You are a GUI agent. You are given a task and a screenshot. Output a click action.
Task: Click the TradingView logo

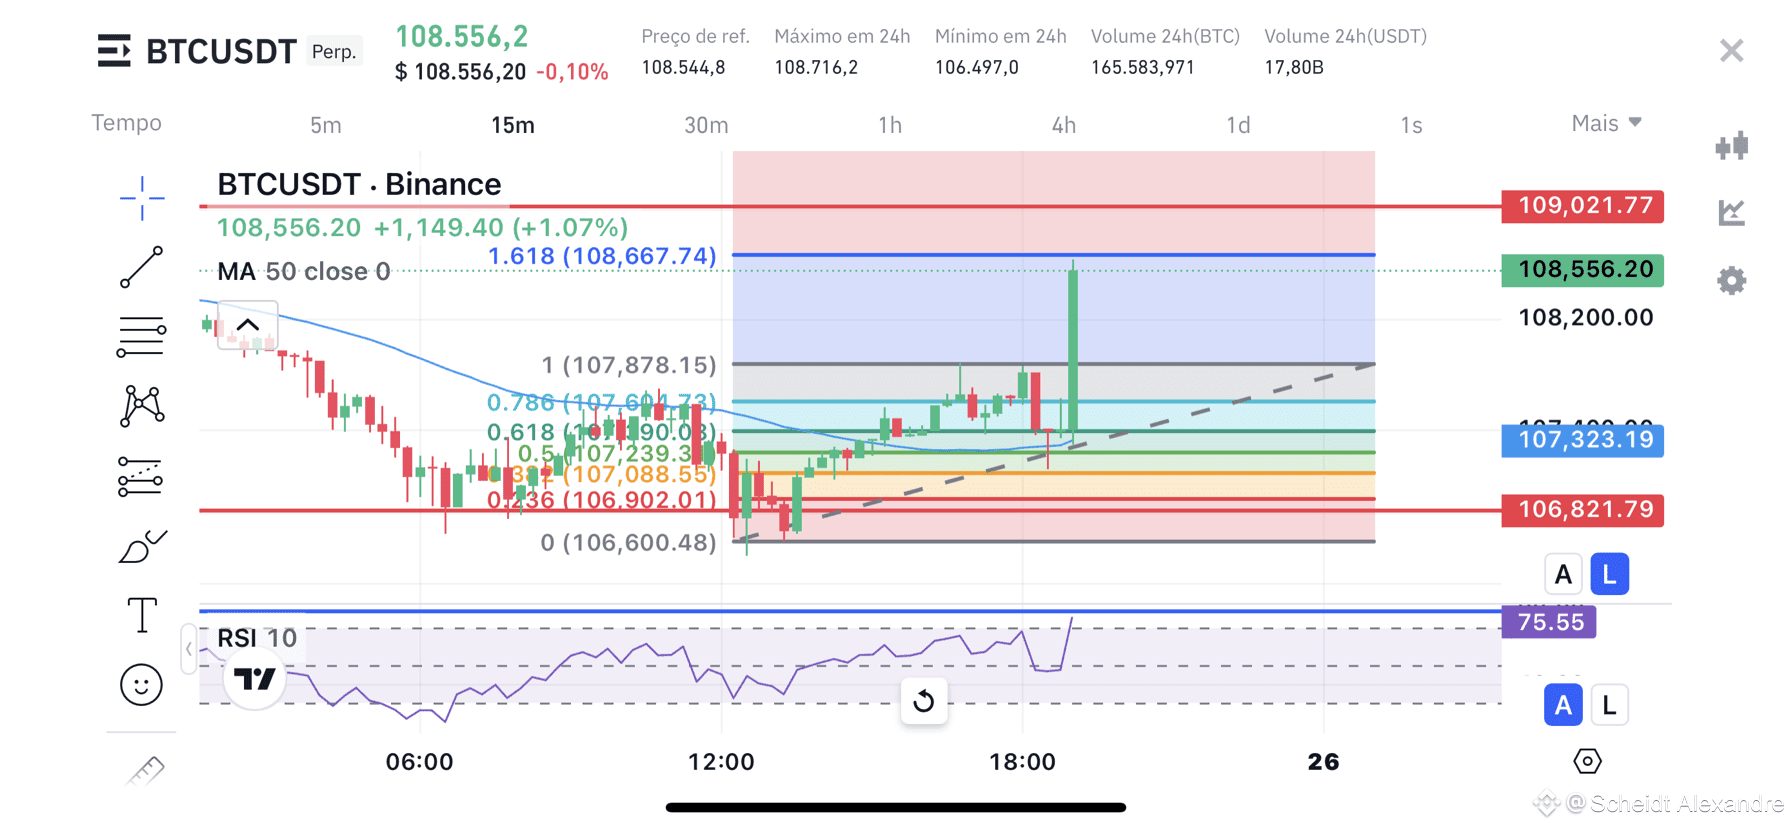click(254, 680)
